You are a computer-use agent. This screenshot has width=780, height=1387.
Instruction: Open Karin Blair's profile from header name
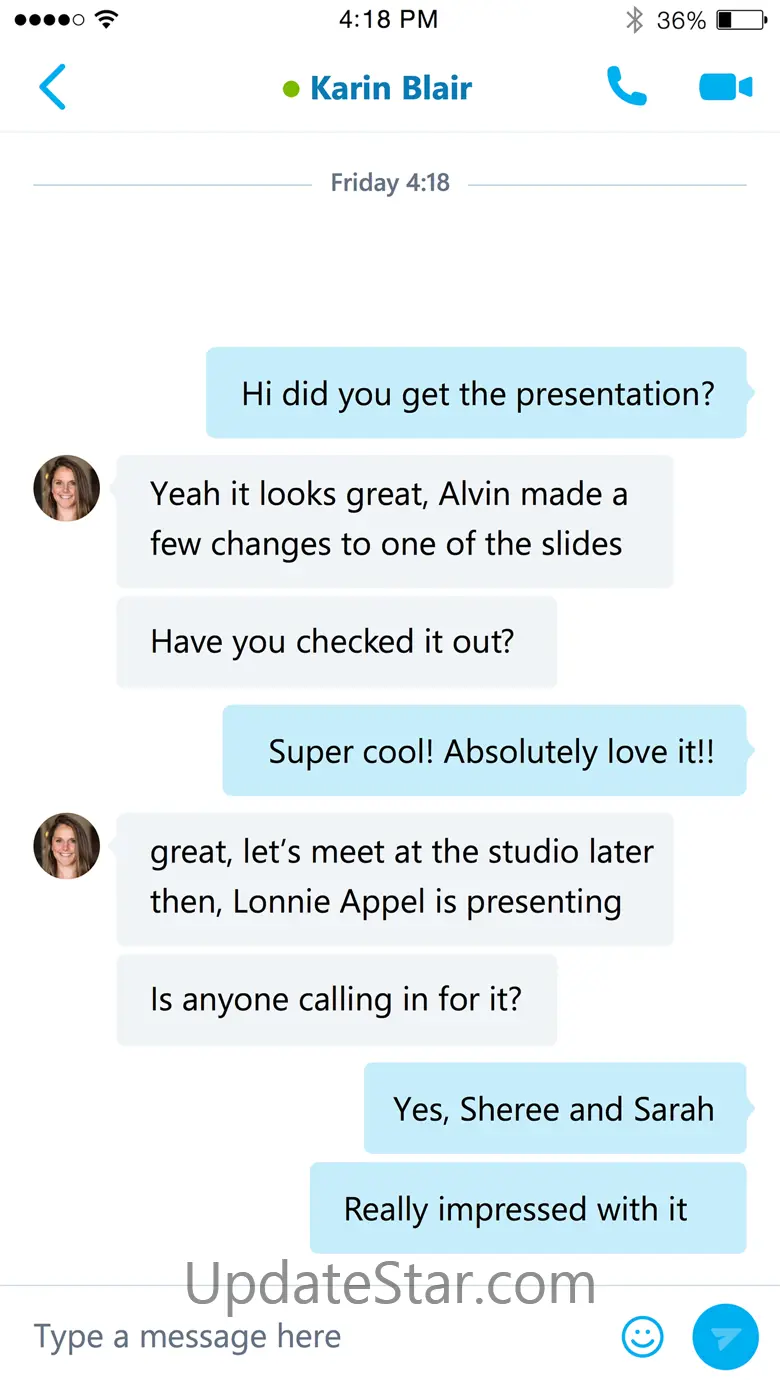click(390, 88)
